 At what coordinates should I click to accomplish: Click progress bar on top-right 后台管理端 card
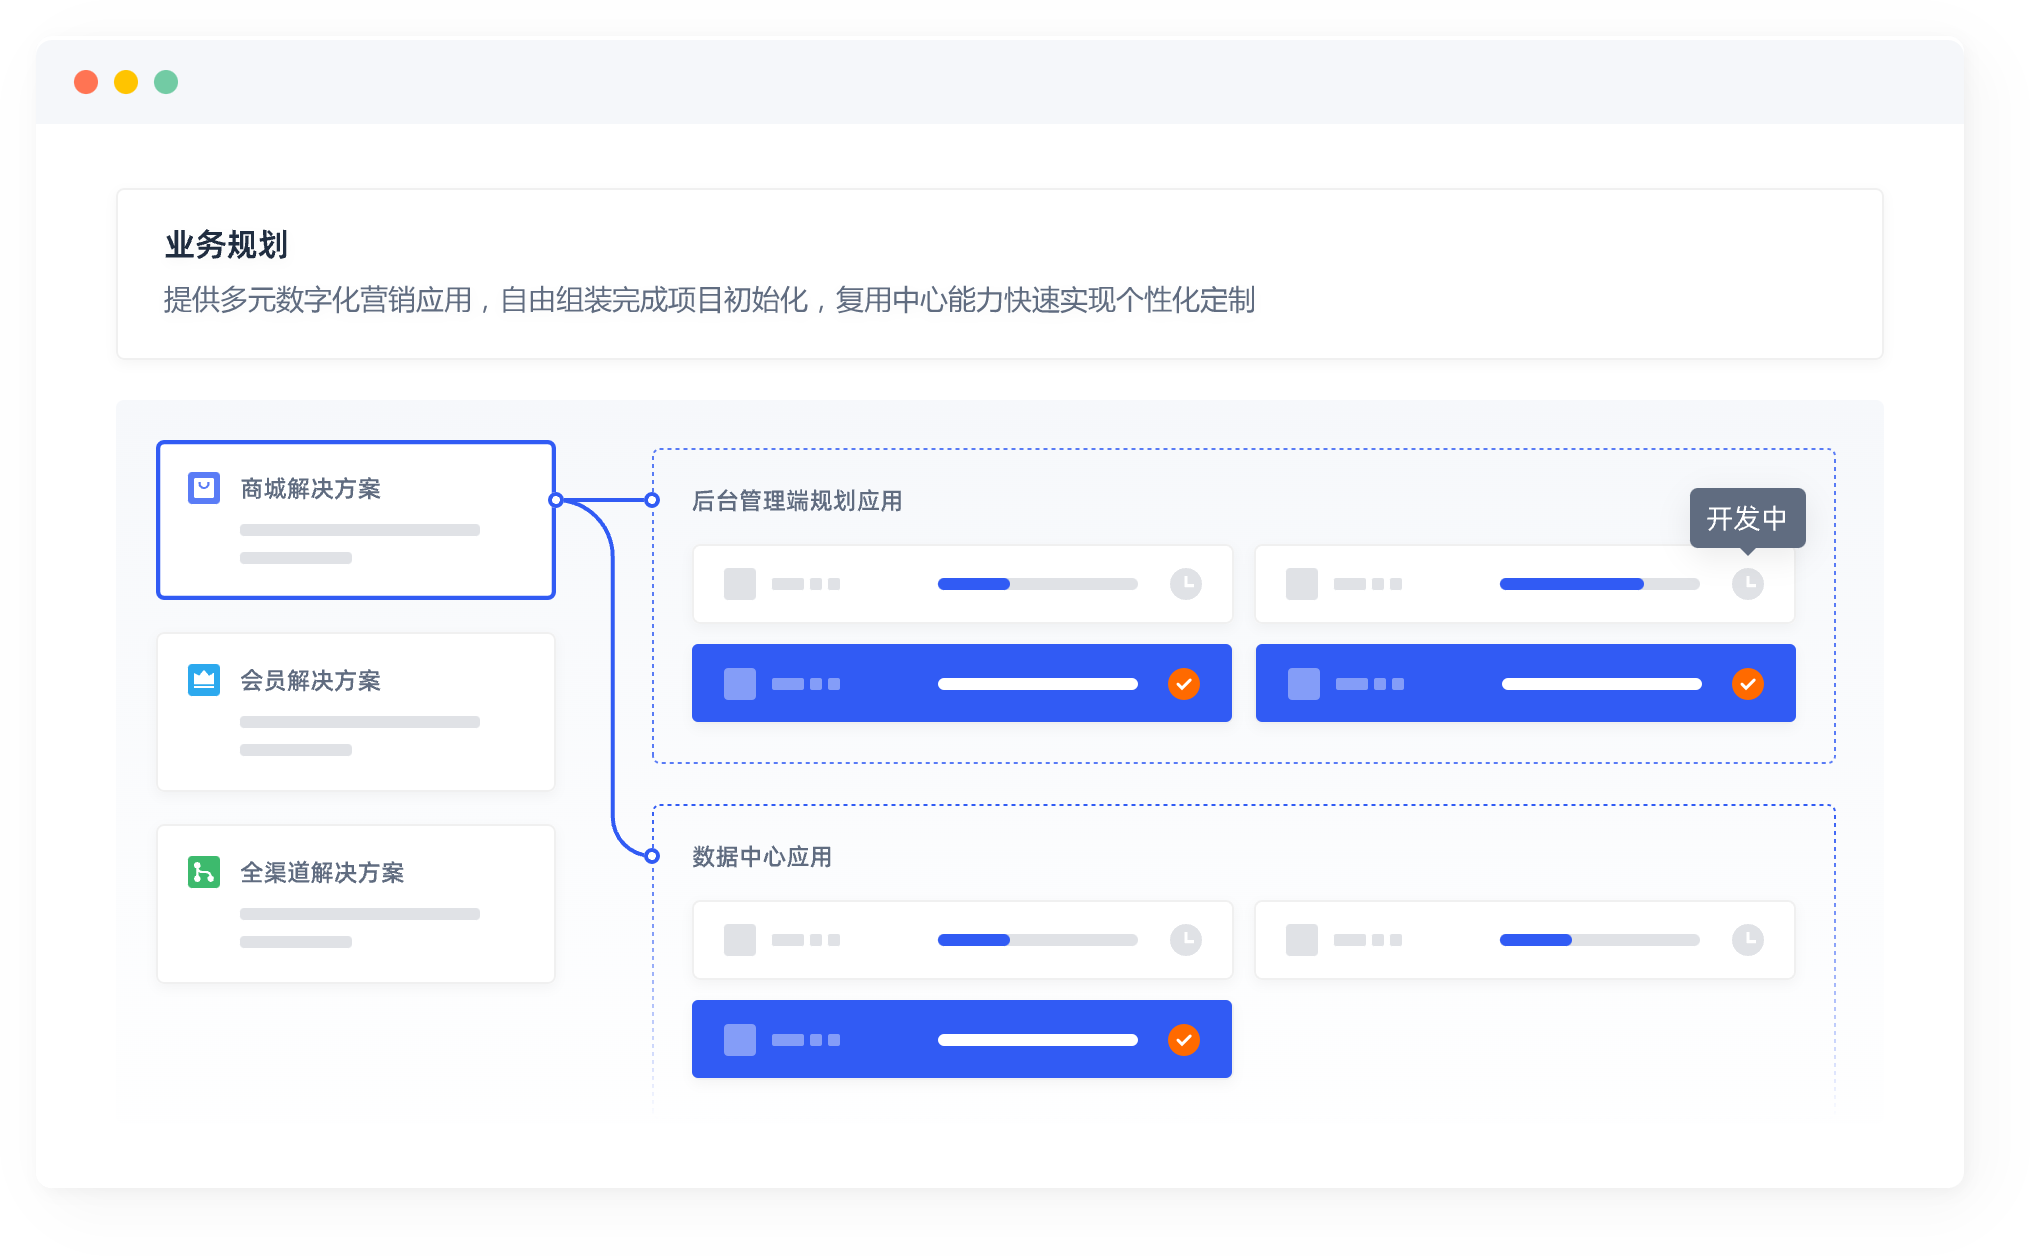pos(1599,584)
